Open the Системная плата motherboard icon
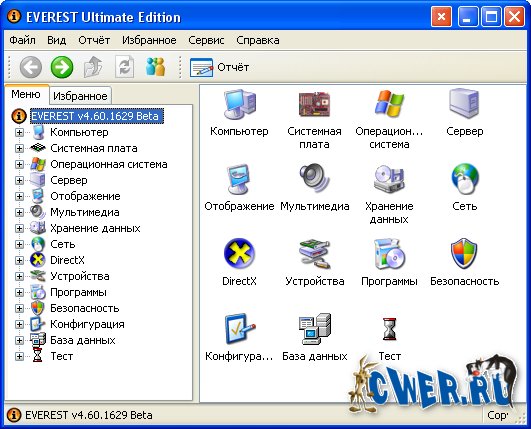Viewport: 531px width, 429px height. pyautogui.click(x=314, y=104)
